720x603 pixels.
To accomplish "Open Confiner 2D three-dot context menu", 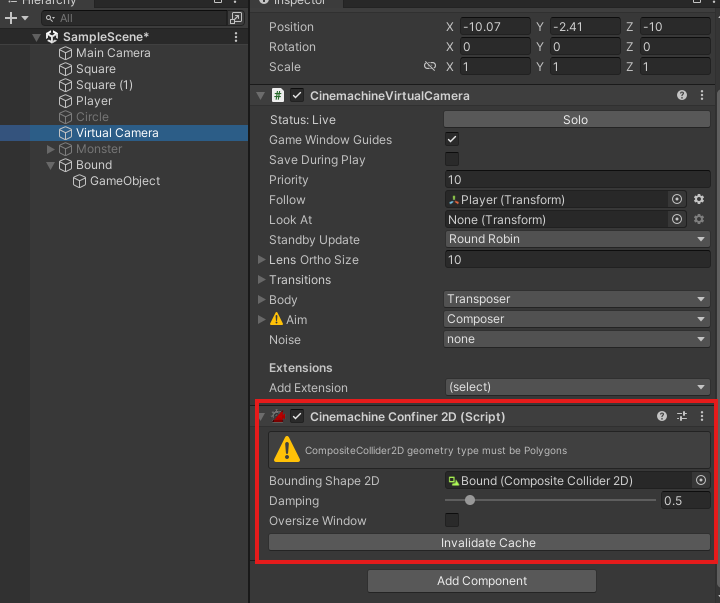I will click(x=702, y=416).
